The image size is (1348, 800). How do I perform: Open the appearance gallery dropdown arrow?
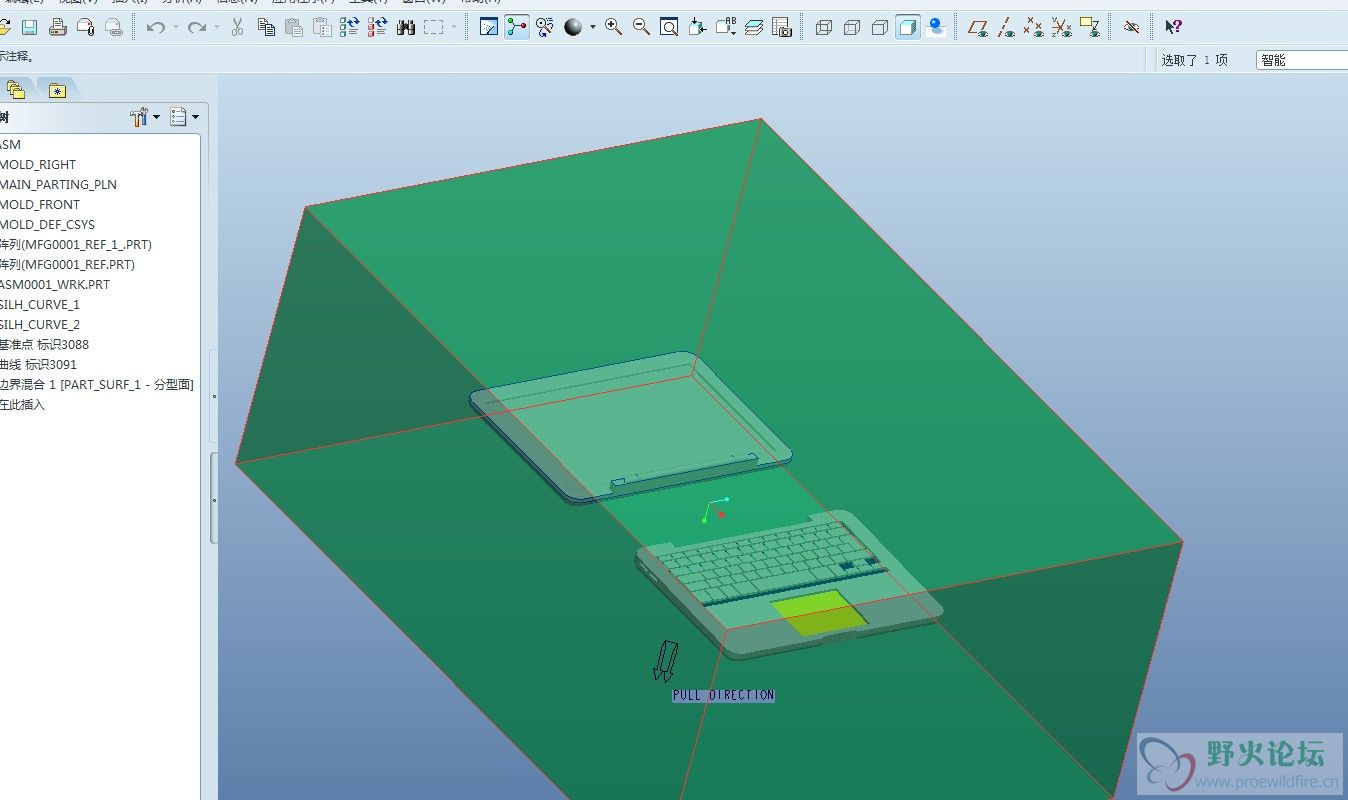pos(592,28)
